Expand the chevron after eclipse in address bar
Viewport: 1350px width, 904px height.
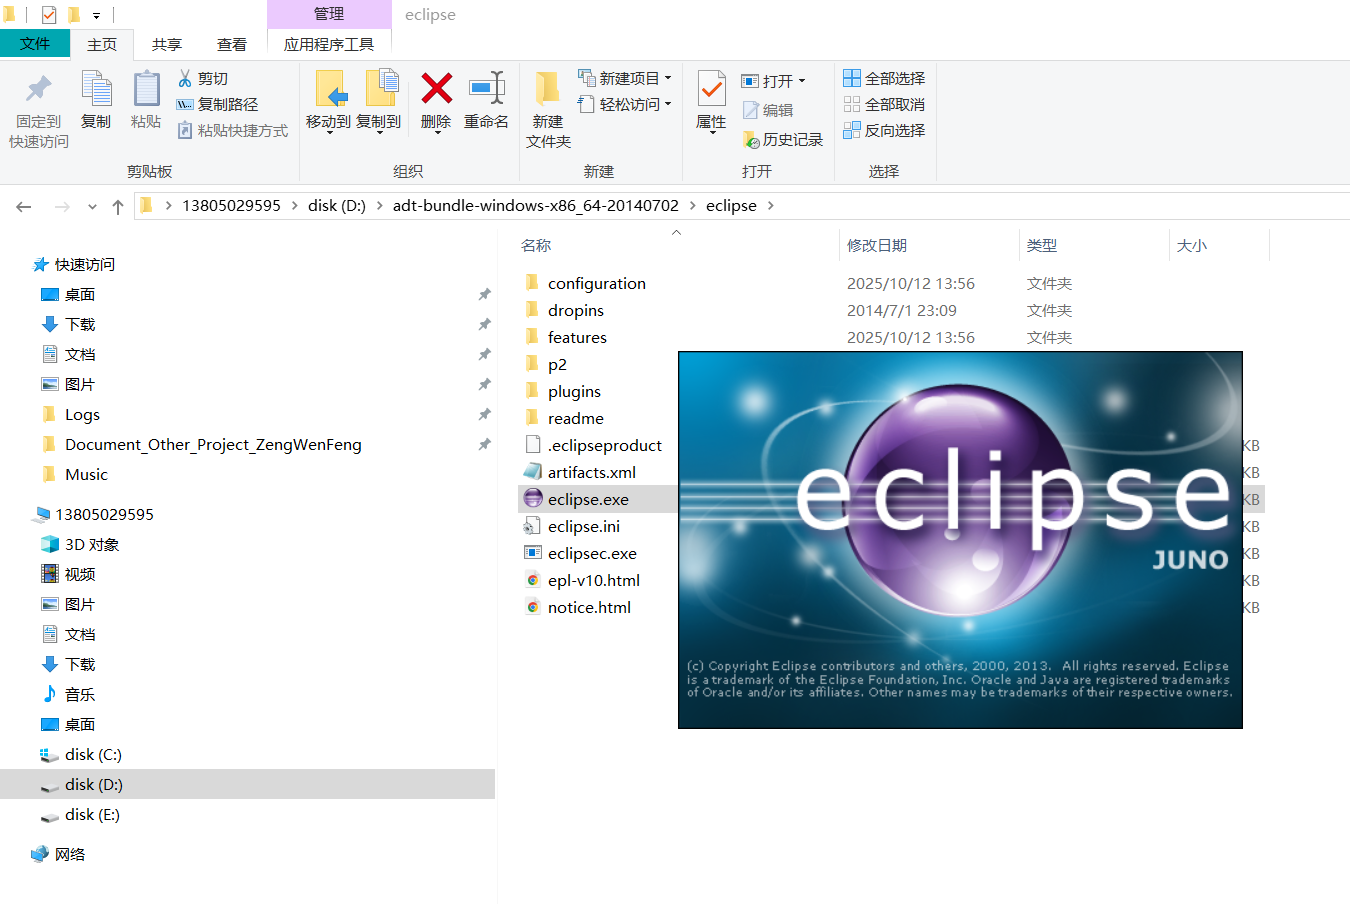click(770, 206)
